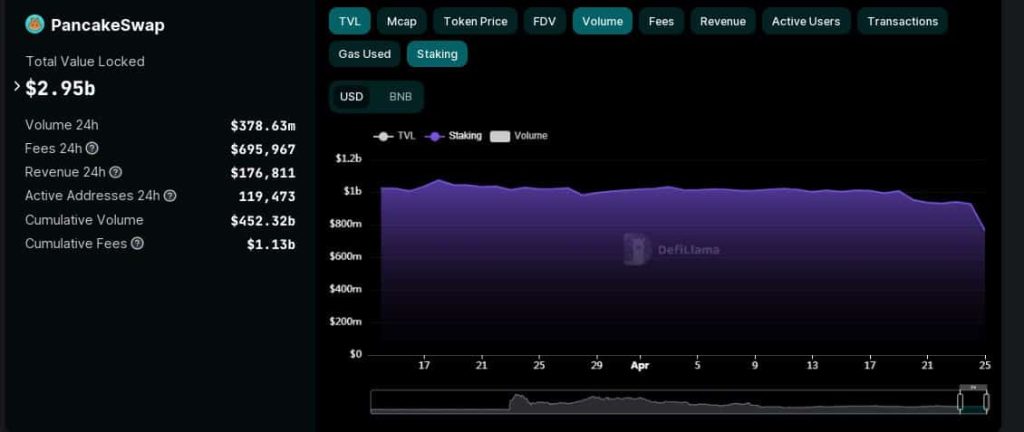Click the help icon beside Revenue 24h

click(x=116, y=172)
